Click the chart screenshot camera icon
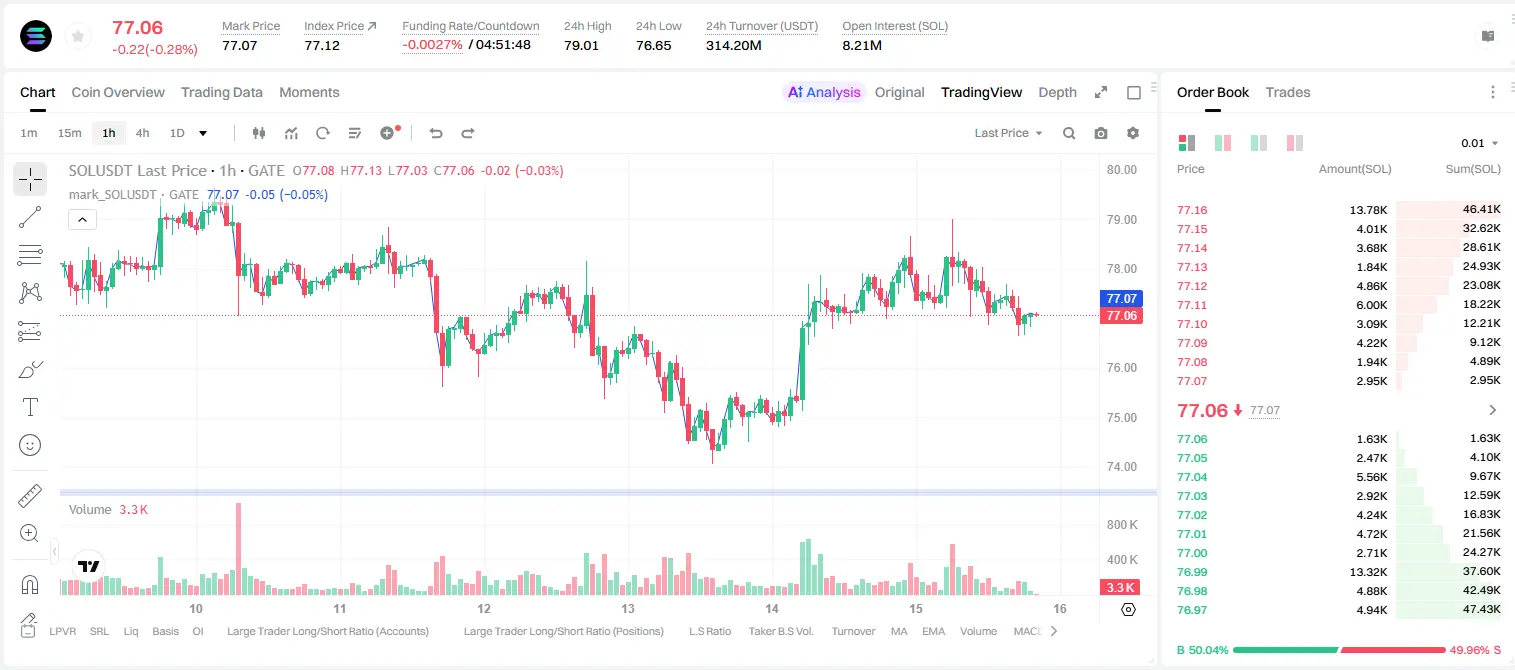 click(x=1101, y=133)
